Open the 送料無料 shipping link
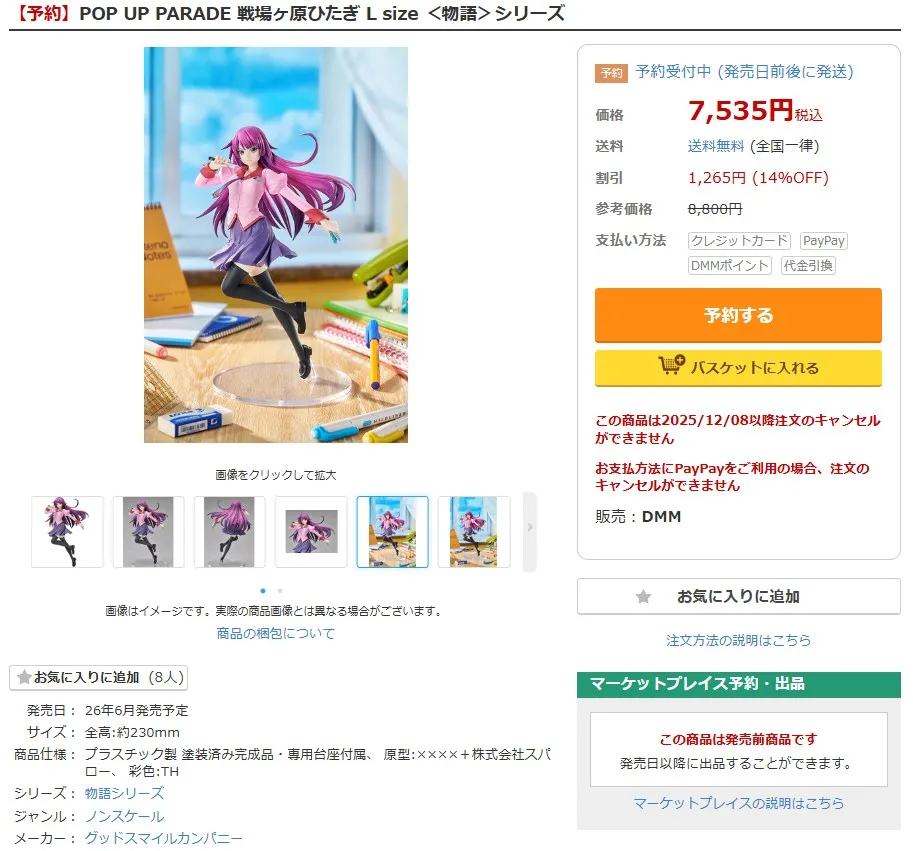The height and width of the screenshot is (851, 913). (716, 146)
